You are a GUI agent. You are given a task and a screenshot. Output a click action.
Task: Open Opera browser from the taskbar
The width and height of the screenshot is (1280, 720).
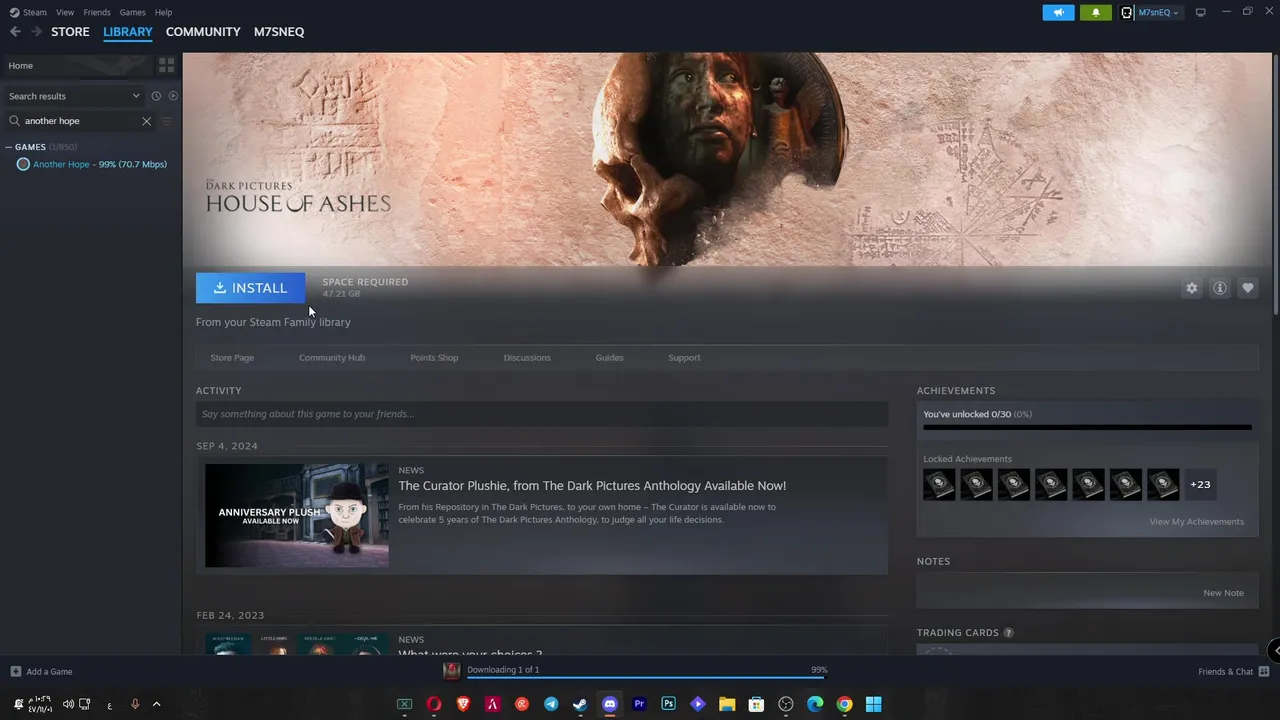[434, 704]
